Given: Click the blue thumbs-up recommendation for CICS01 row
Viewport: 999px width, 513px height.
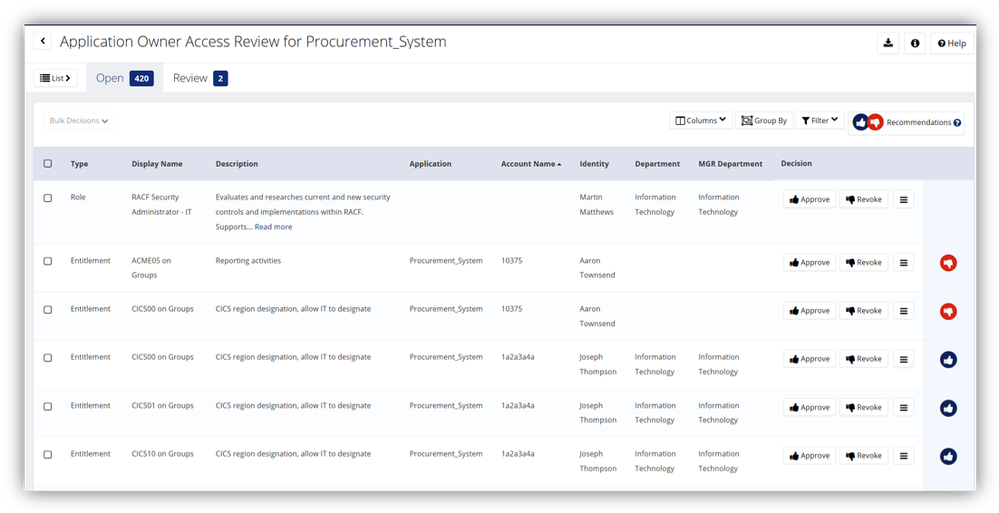Looking at the screenshot, I should (948, 408).
